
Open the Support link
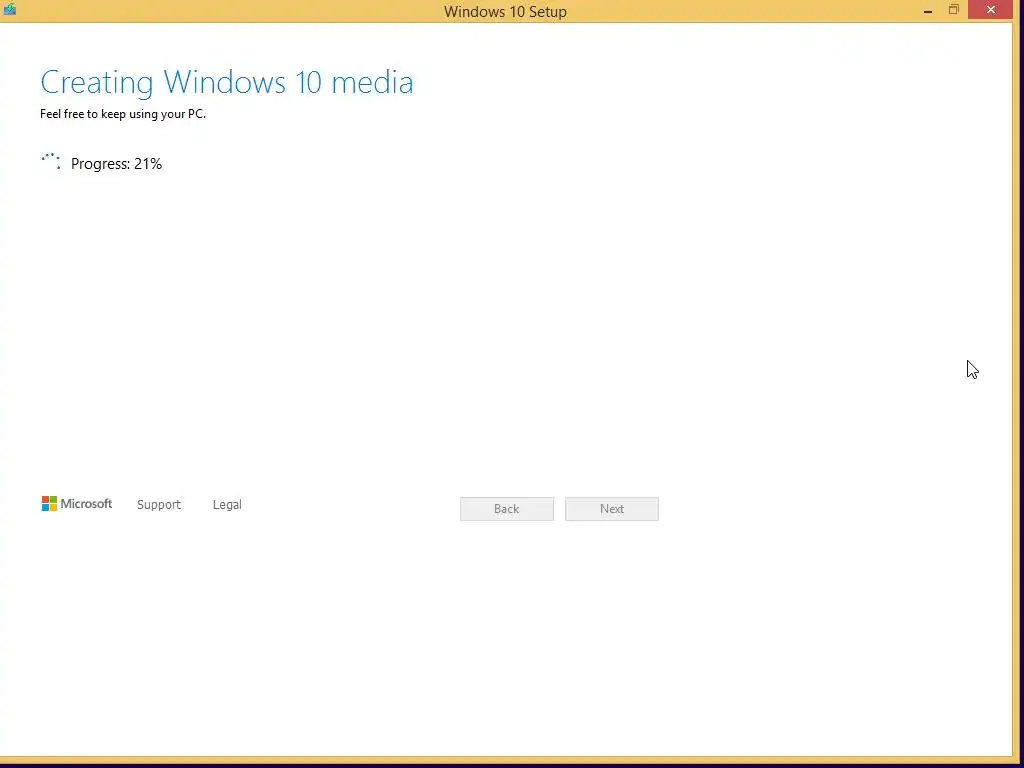coord(159,504)
